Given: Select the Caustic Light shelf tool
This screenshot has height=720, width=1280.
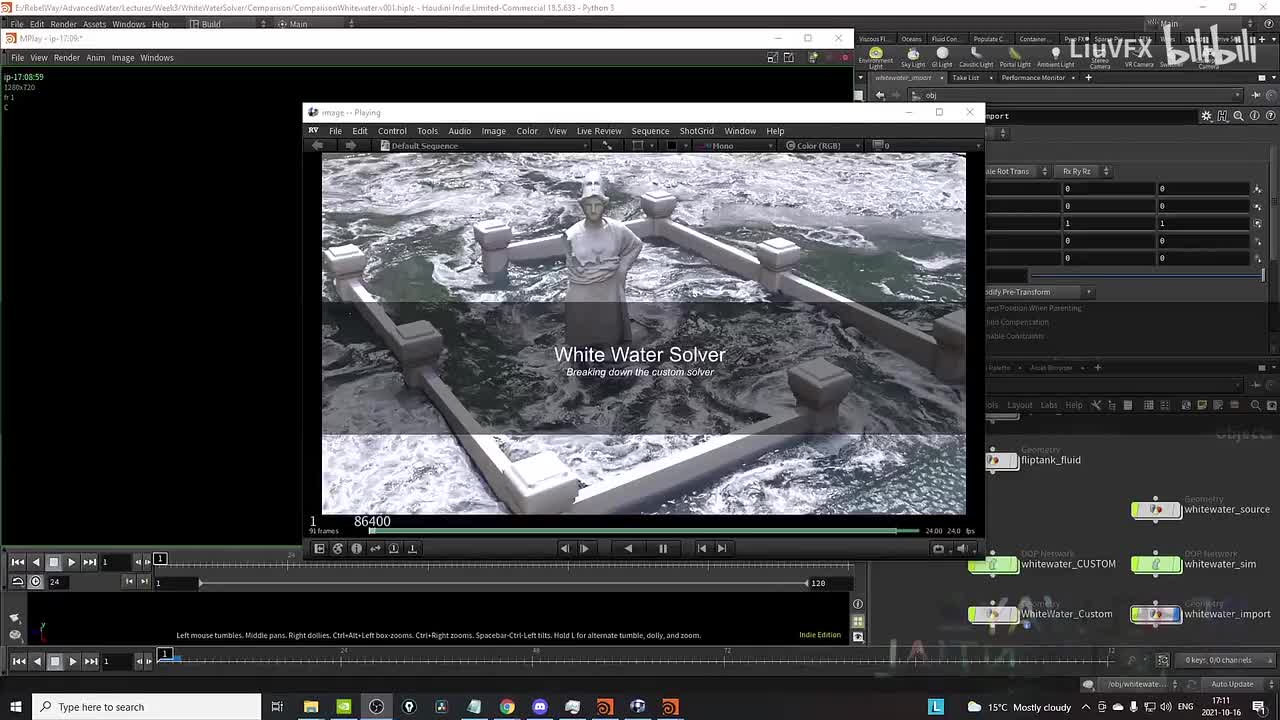Looking at the screenshot, I should coord(976,57).
